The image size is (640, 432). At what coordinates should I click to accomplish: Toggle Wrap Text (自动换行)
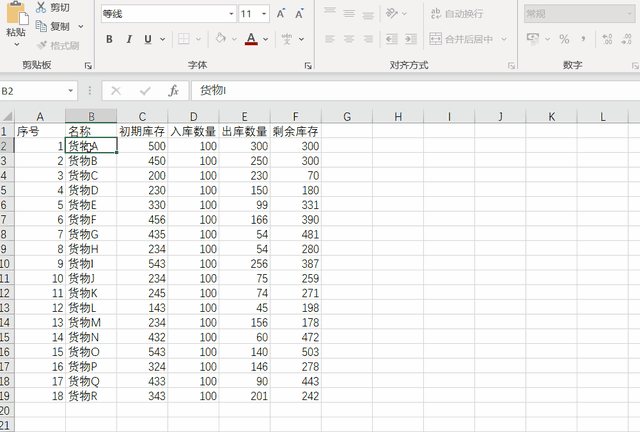[x=457, y=13]
